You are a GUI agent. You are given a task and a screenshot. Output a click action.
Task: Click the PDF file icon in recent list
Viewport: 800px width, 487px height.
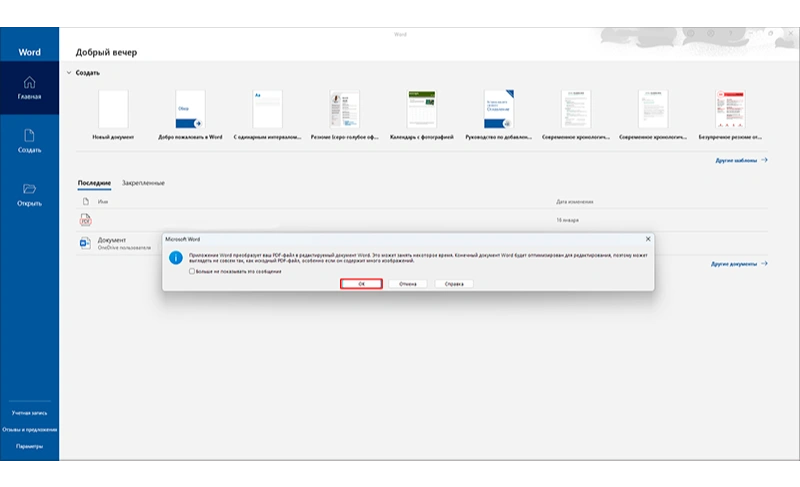(85, 220)
